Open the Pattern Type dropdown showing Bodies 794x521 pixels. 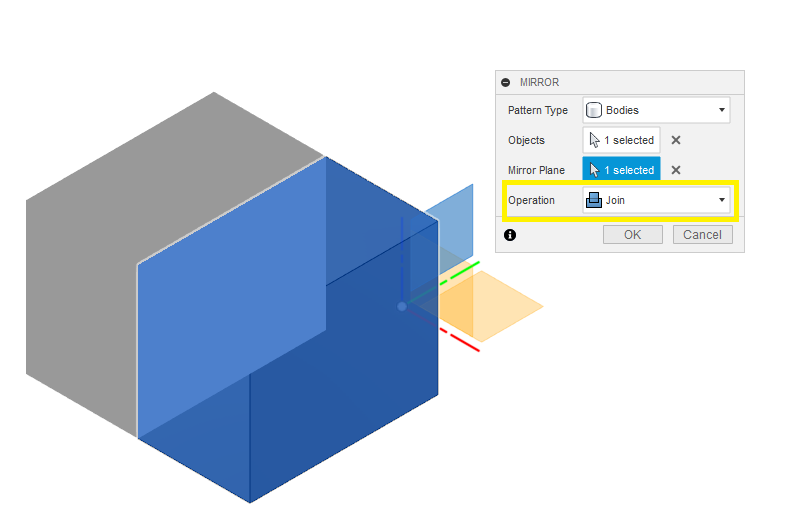pos(656,110)
